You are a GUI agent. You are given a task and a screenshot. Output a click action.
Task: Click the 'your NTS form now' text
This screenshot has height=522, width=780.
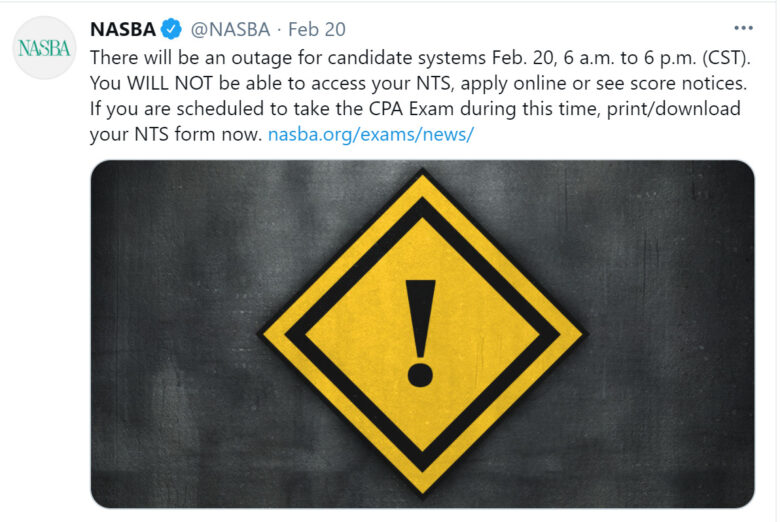pyautogui.click(x=176, y=134)
